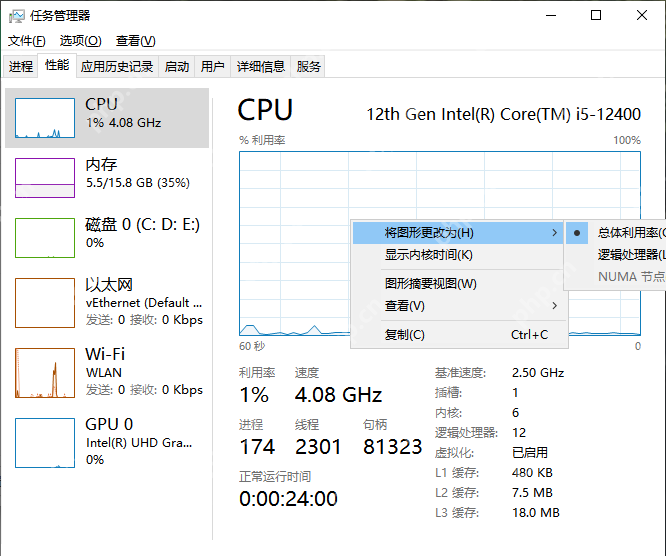Switch to the 详细信息 tab

[260, 67]
